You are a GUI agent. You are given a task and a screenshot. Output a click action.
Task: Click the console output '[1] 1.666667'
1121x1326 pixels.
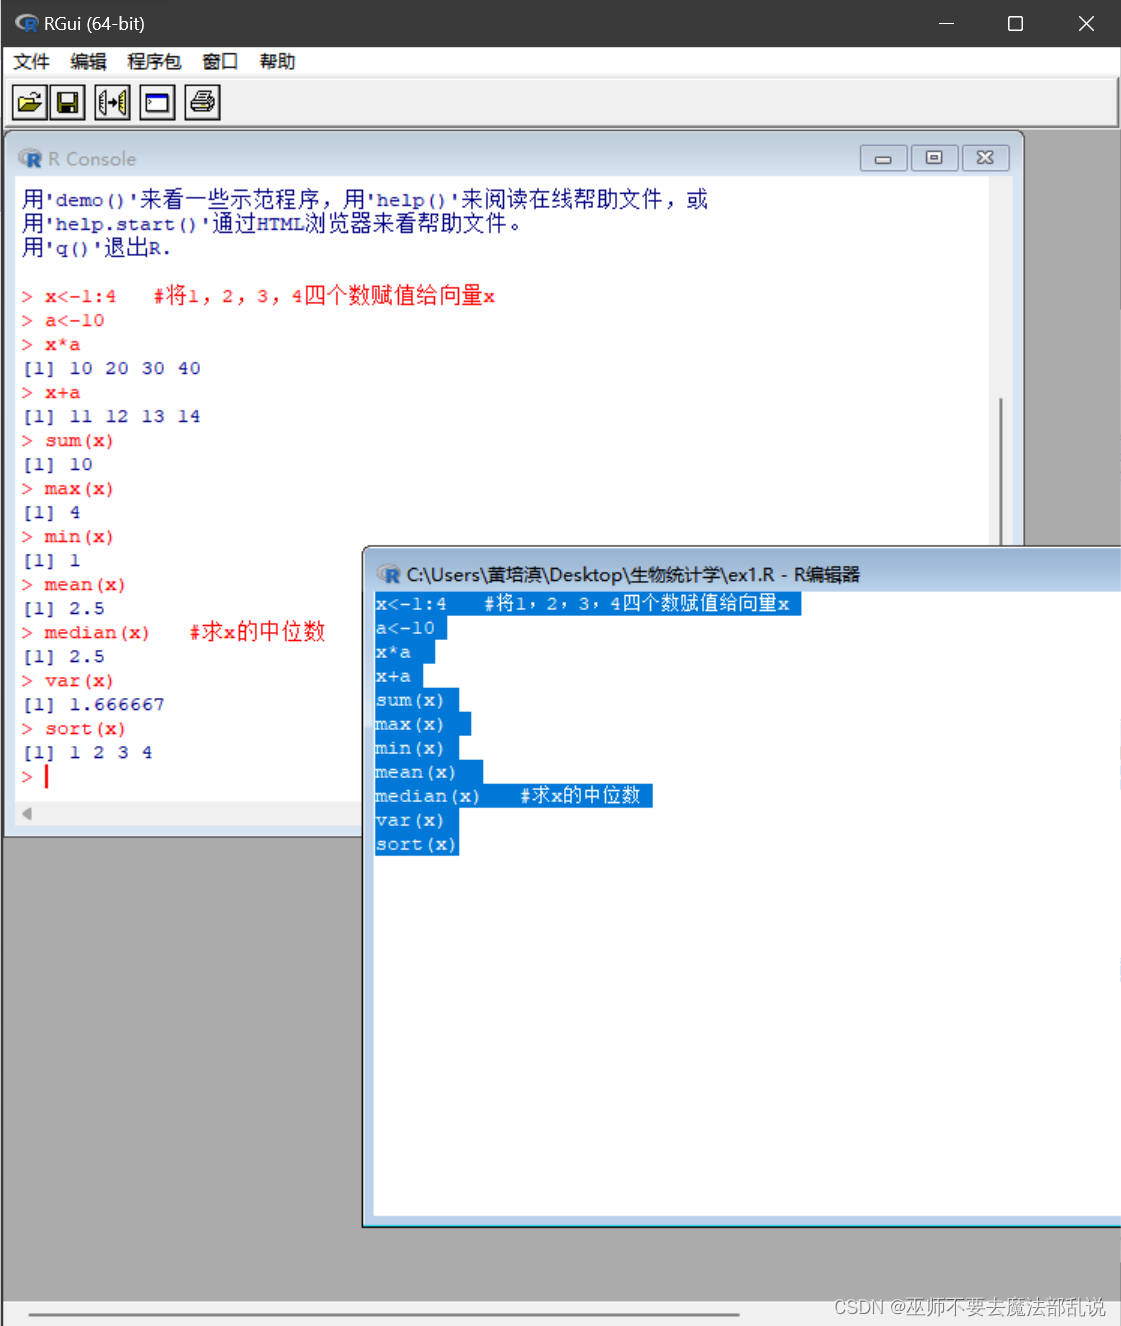[x=94, y=705]
